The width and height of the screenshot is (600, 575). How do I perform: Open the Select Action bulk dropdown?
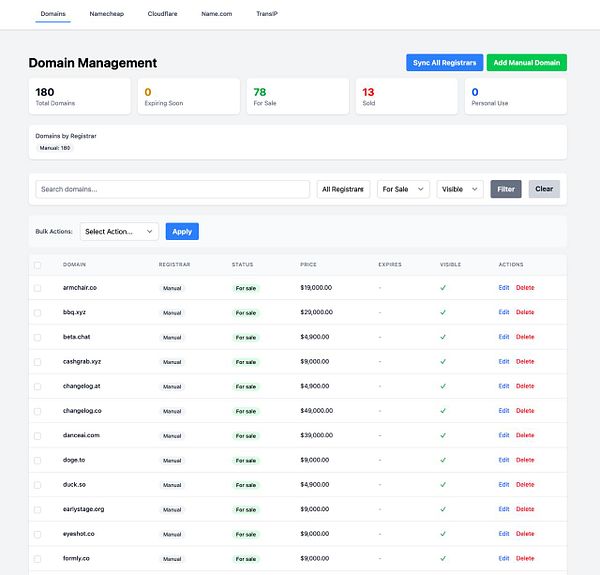pyautogui.click(x=119, y=232)
